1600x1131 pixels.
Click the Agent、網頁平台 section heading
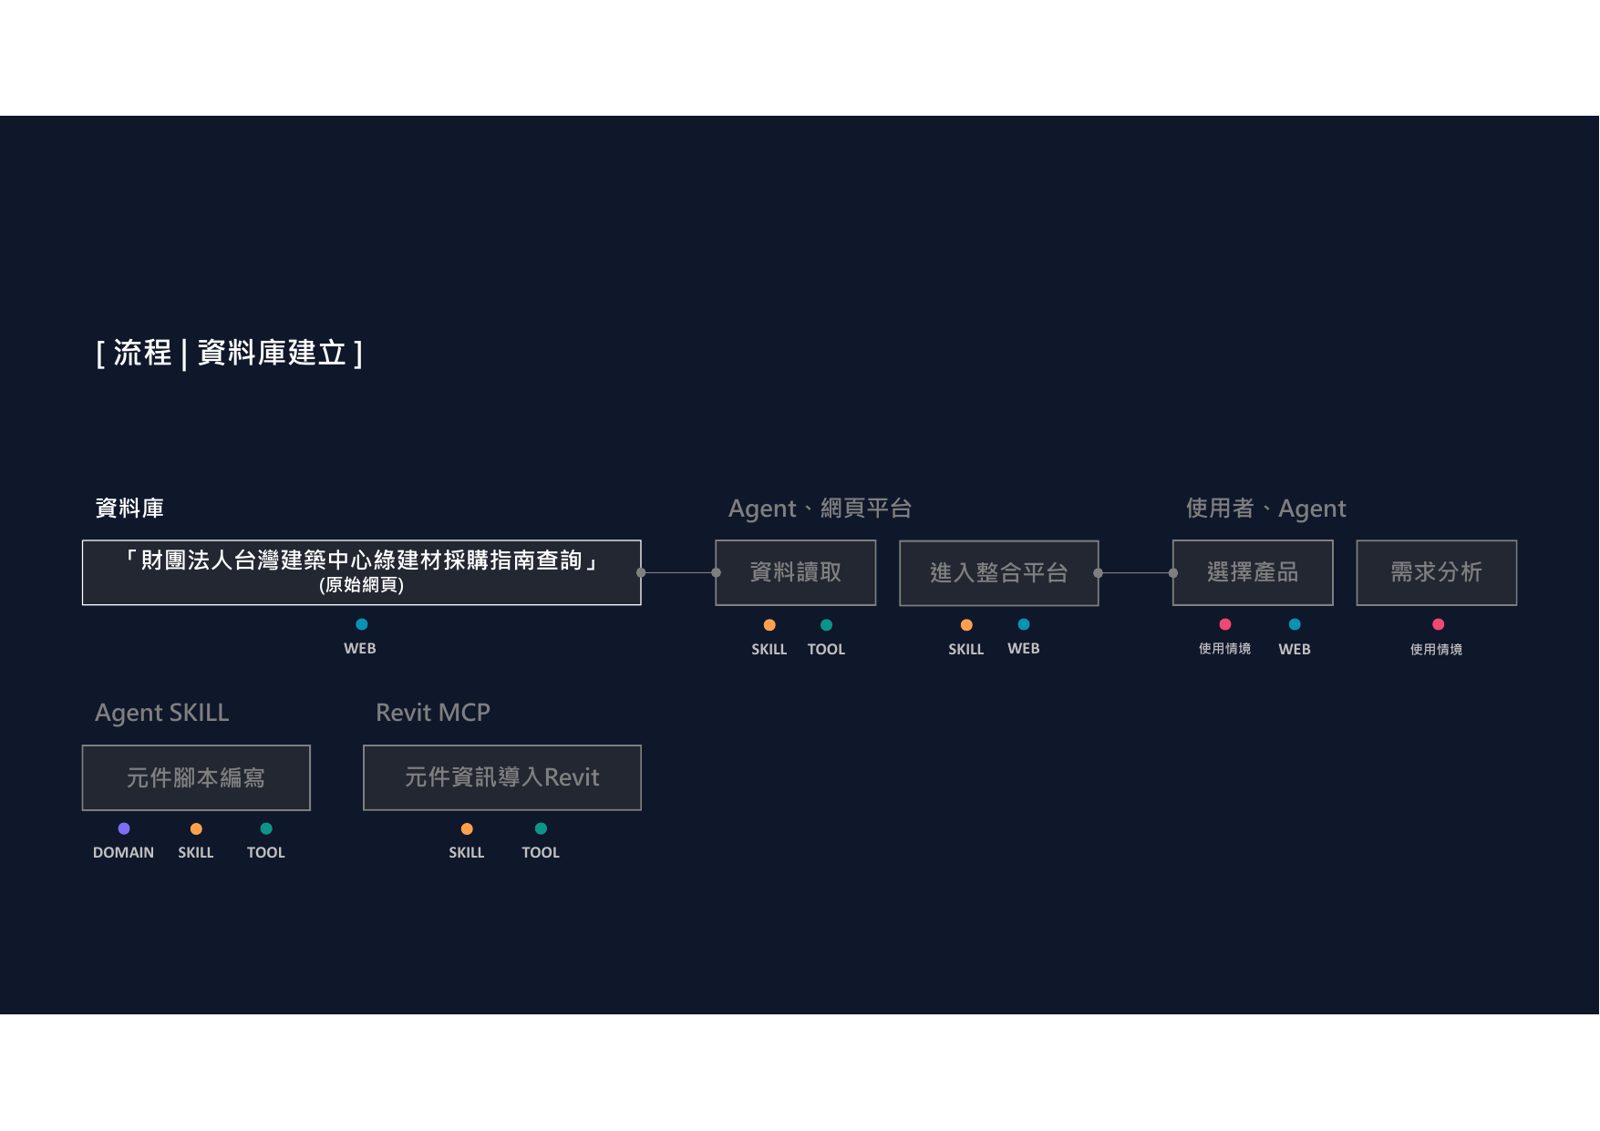point(820,508)
